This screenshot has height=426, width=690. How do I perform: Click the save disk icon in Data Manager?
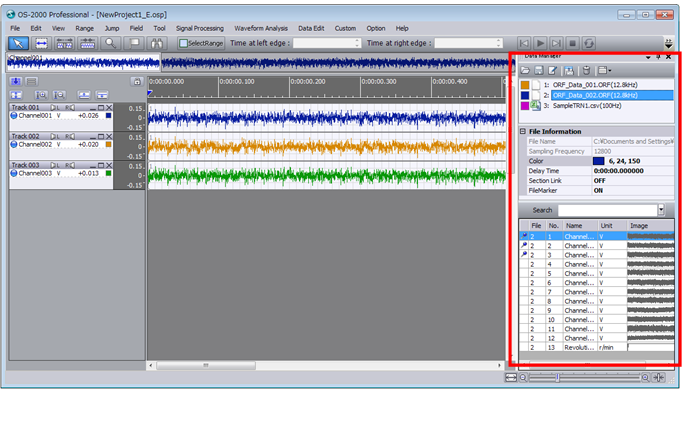(x=539, y=70)
